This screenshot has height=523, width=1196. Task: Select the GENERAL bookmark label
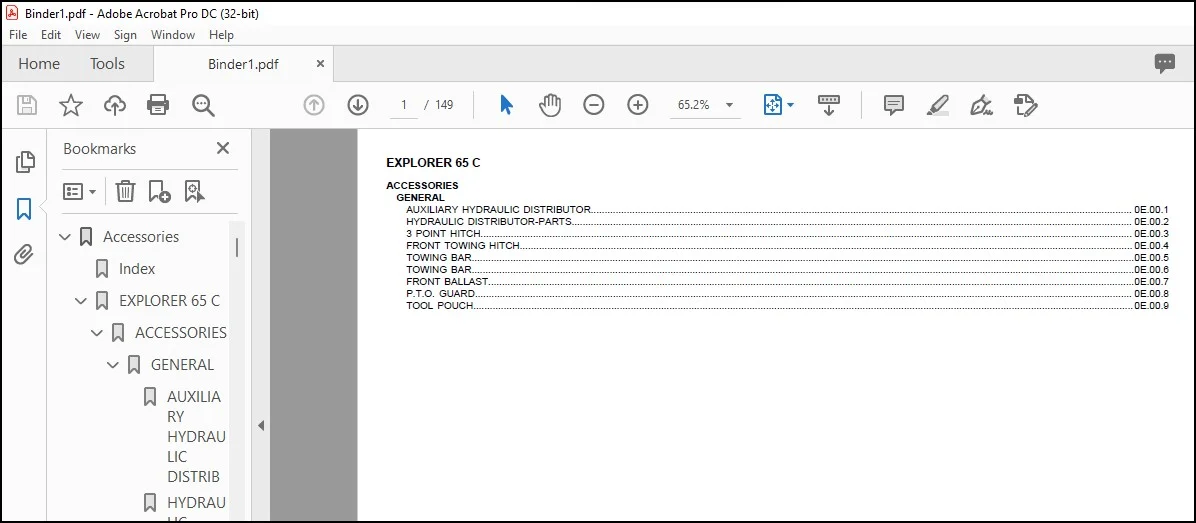pyautogui.click(x=182, y=365)
